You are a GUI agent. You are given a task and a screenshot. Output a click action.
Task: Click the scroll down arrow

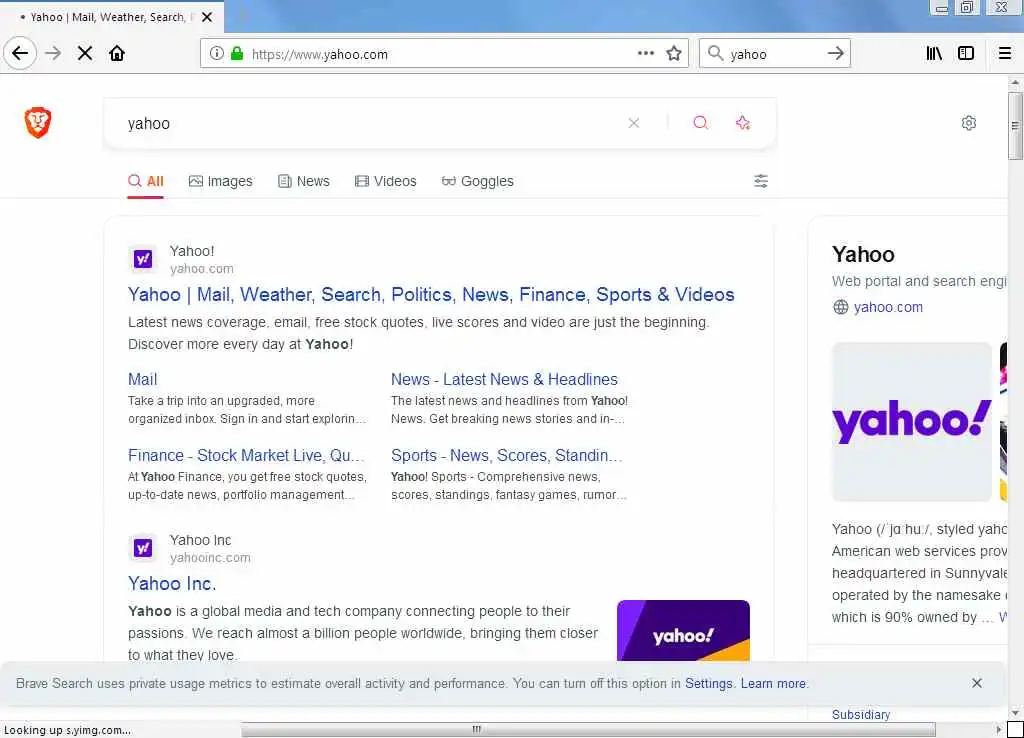tap(1014, 713)
